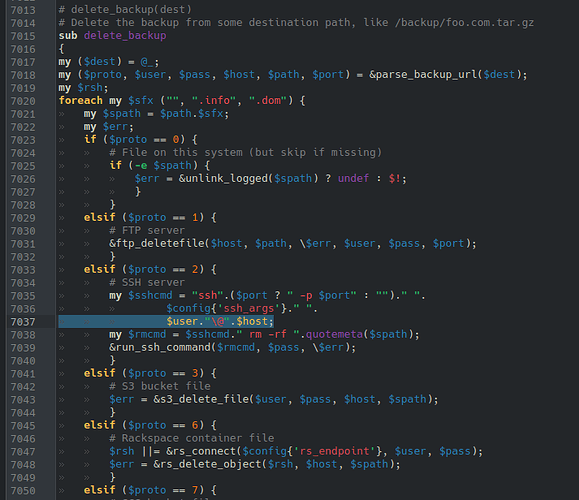Click the &s3_delete_file function call
Viewport: 579px width, 500px height.
coord(201,399)
